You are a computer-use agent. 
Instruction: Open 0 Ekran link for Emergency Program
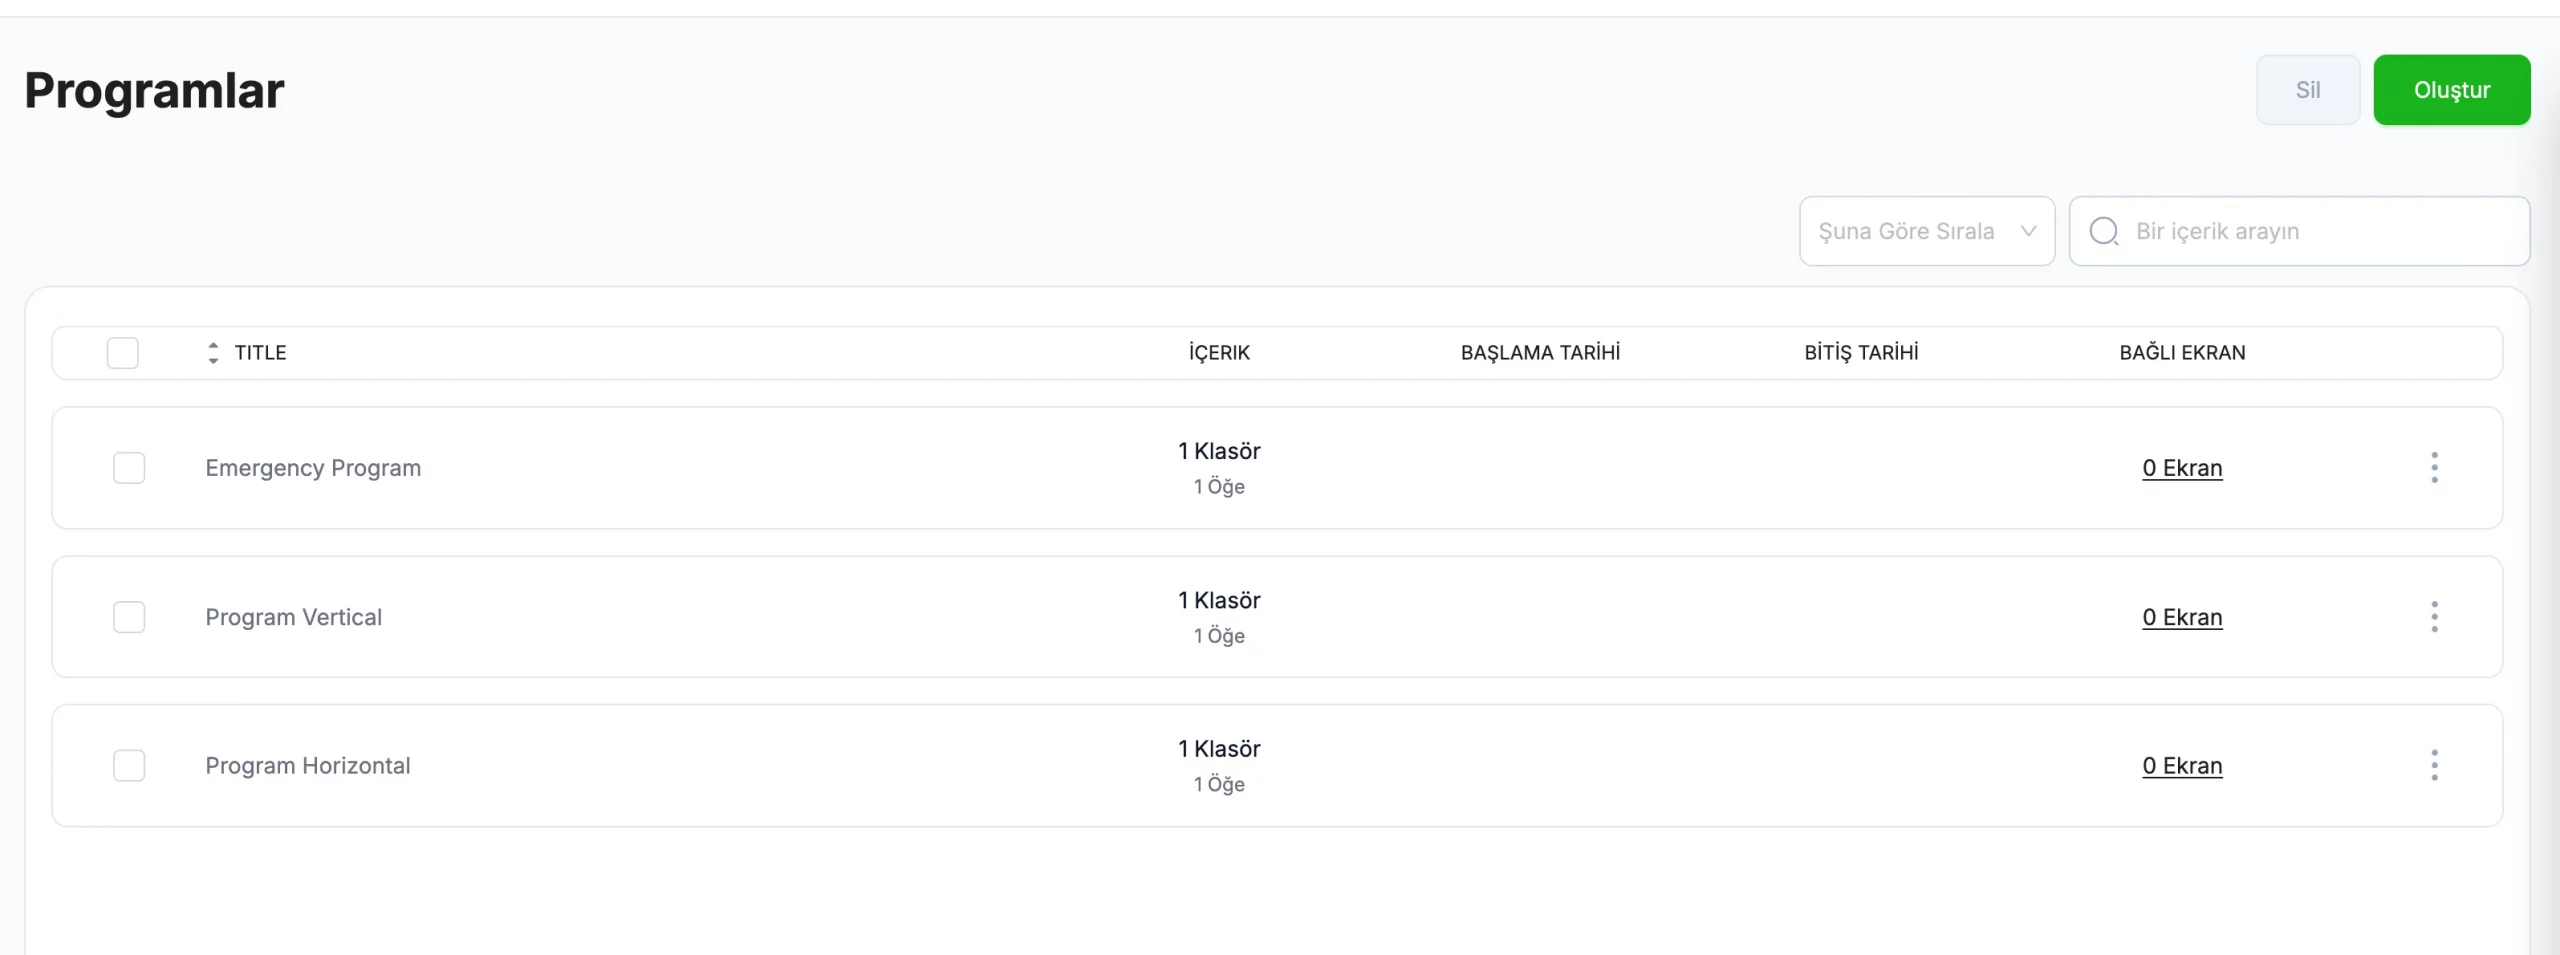[x=2182, y=468]
